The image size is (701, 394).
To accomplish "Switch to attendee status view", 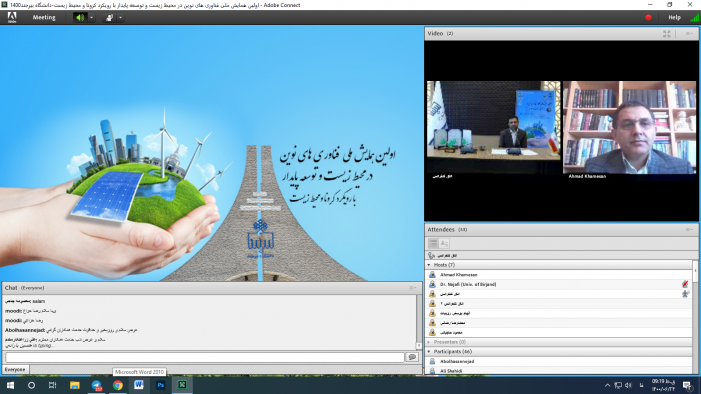I will click(x=444, y=243).
